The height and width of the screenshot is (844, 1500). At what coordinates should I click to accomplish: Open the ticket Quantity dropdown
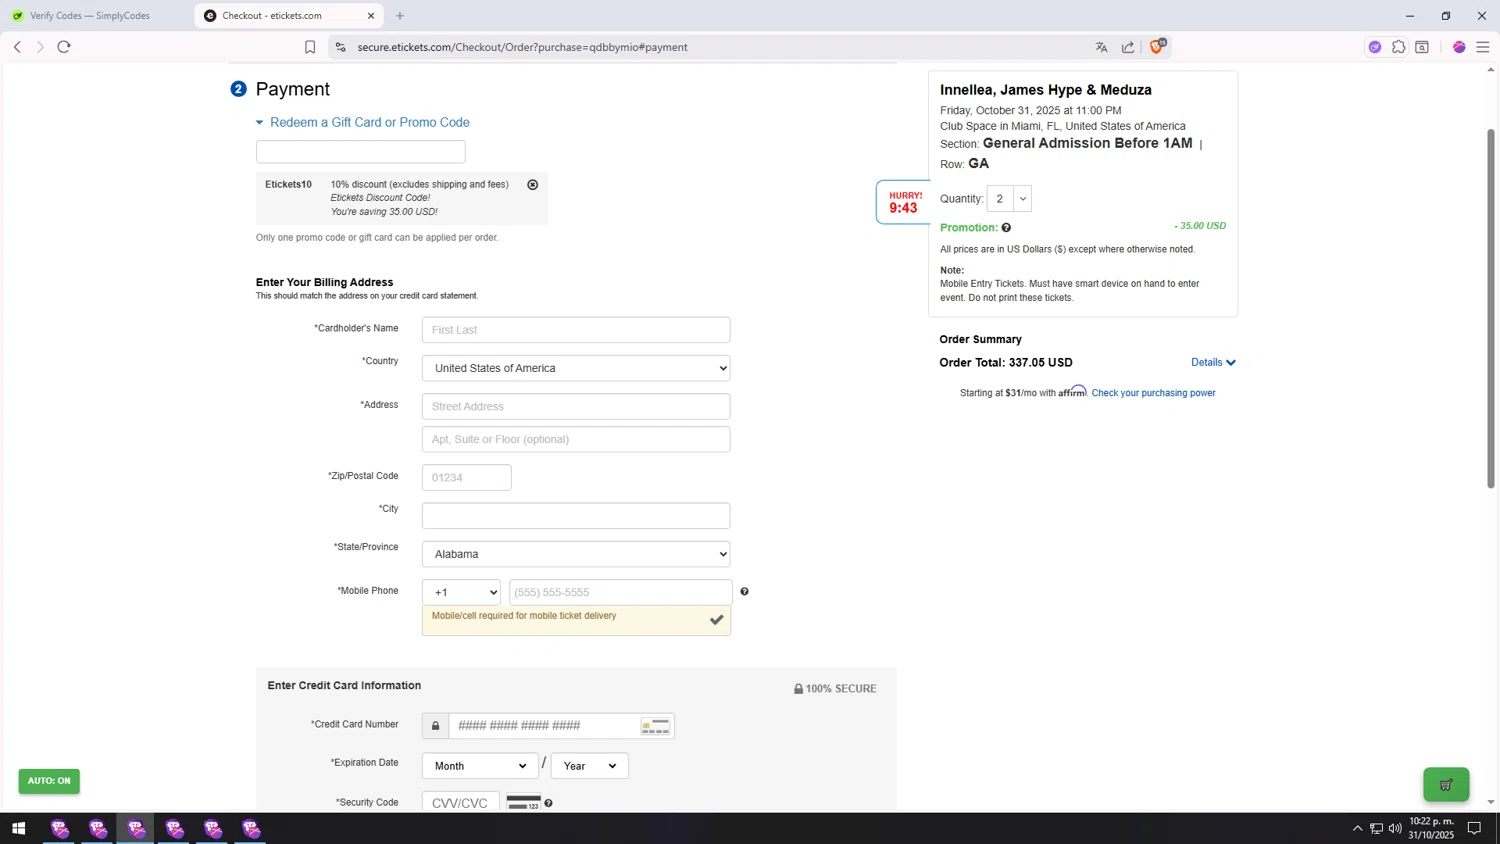(x=1009, y=199)
